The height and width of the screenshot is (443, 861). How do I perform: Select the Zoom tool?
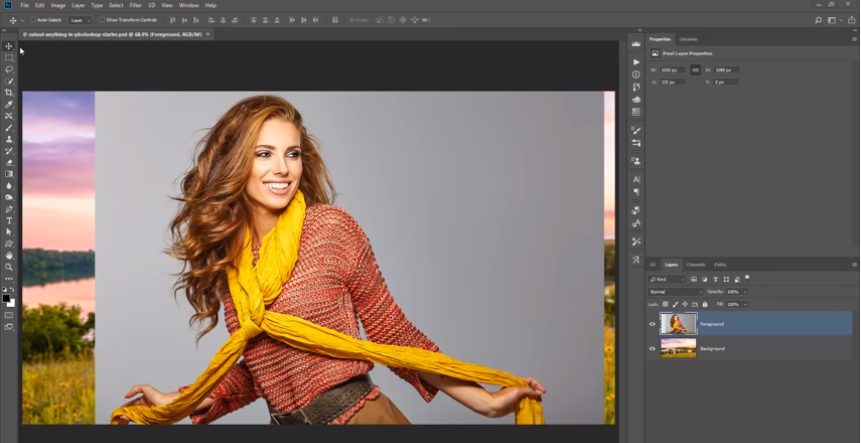pyautogui.click(x=9, y=267)
